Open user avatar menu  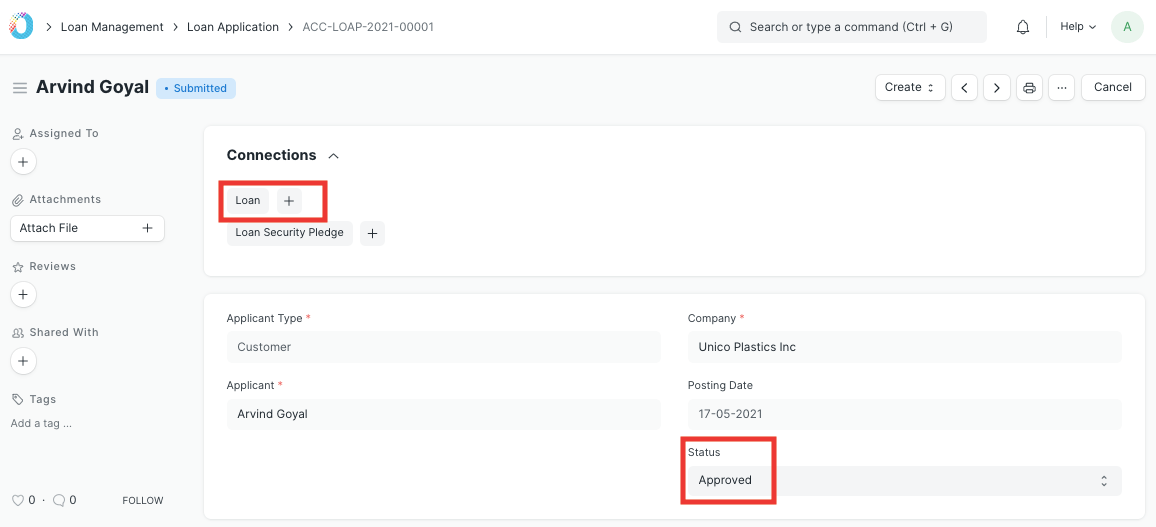tap(1127, 27)
